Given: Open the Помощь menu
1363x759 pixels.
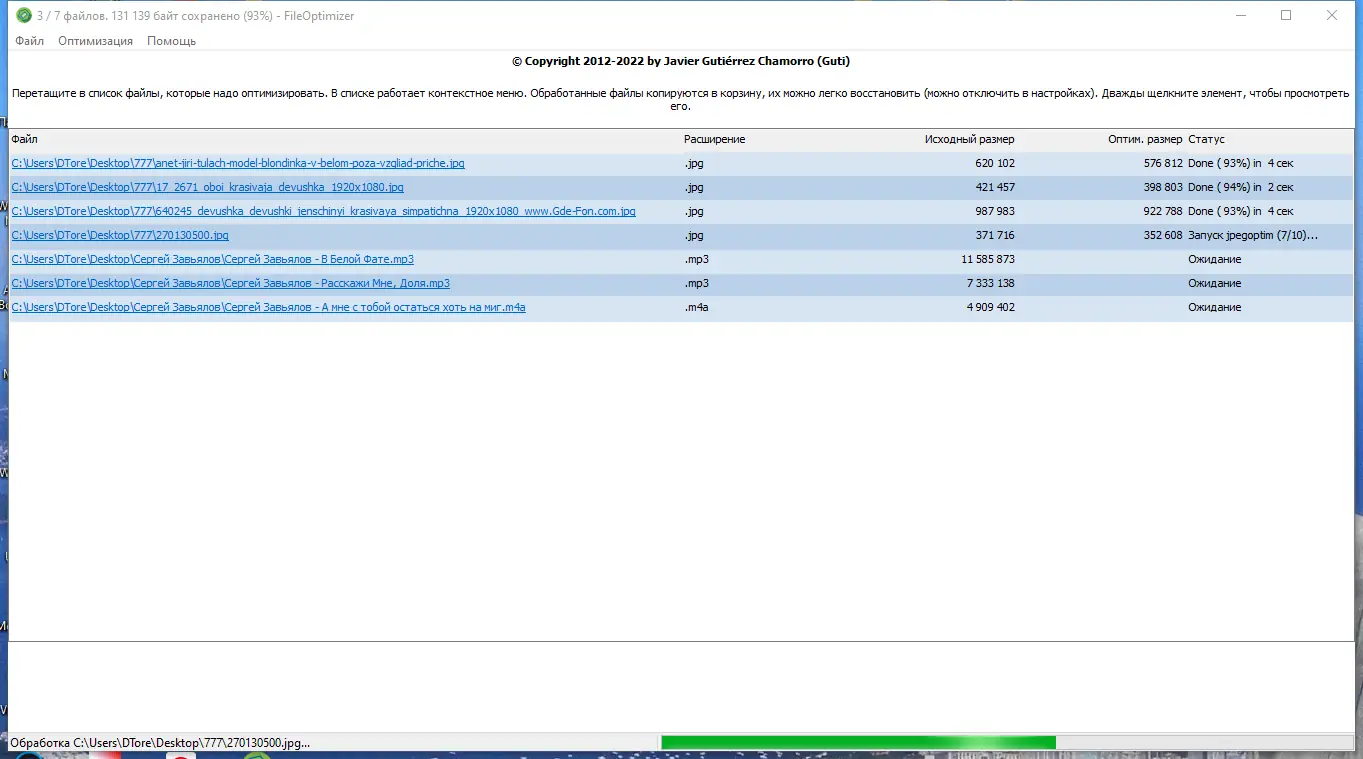Looking at the screenshot, I should pyautogui.click(x=171, y=41).
